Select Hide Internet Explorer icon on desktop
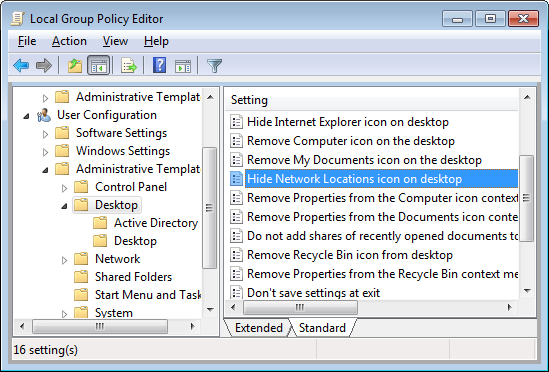Viewport: 549px width, 372px height. pos(348,122)
